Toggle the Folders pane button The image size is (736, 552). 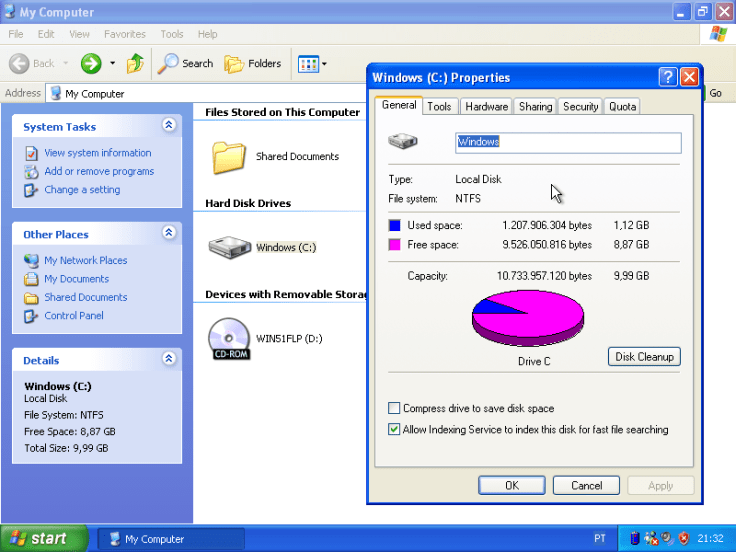tap(252, 64)
